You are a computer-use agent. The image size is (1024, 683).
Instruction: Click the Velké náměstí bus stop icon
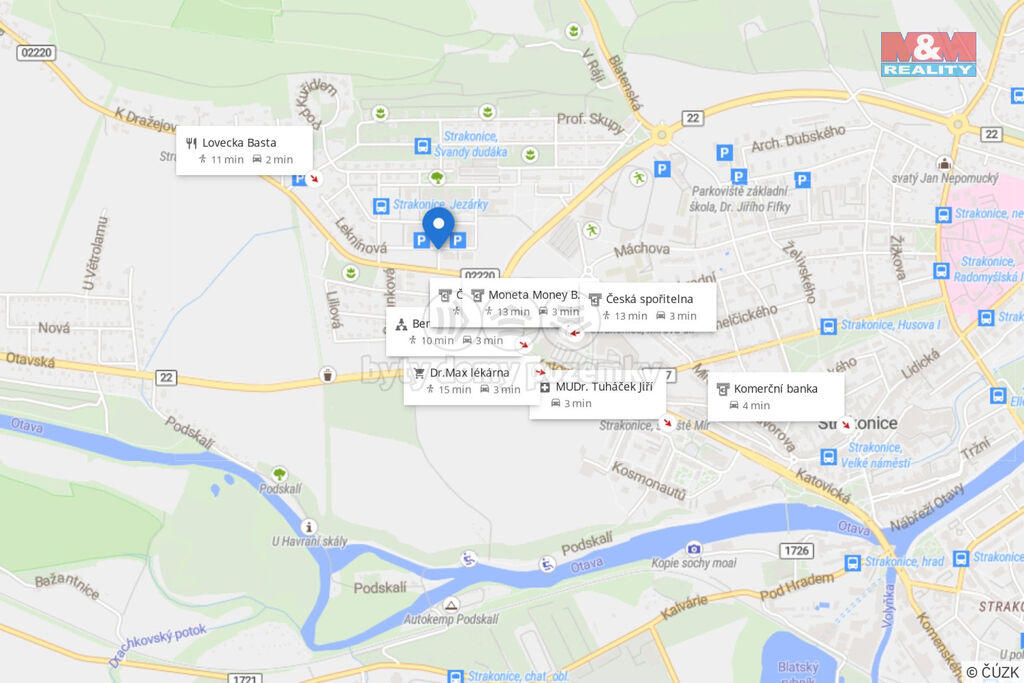tap(828, 456)
